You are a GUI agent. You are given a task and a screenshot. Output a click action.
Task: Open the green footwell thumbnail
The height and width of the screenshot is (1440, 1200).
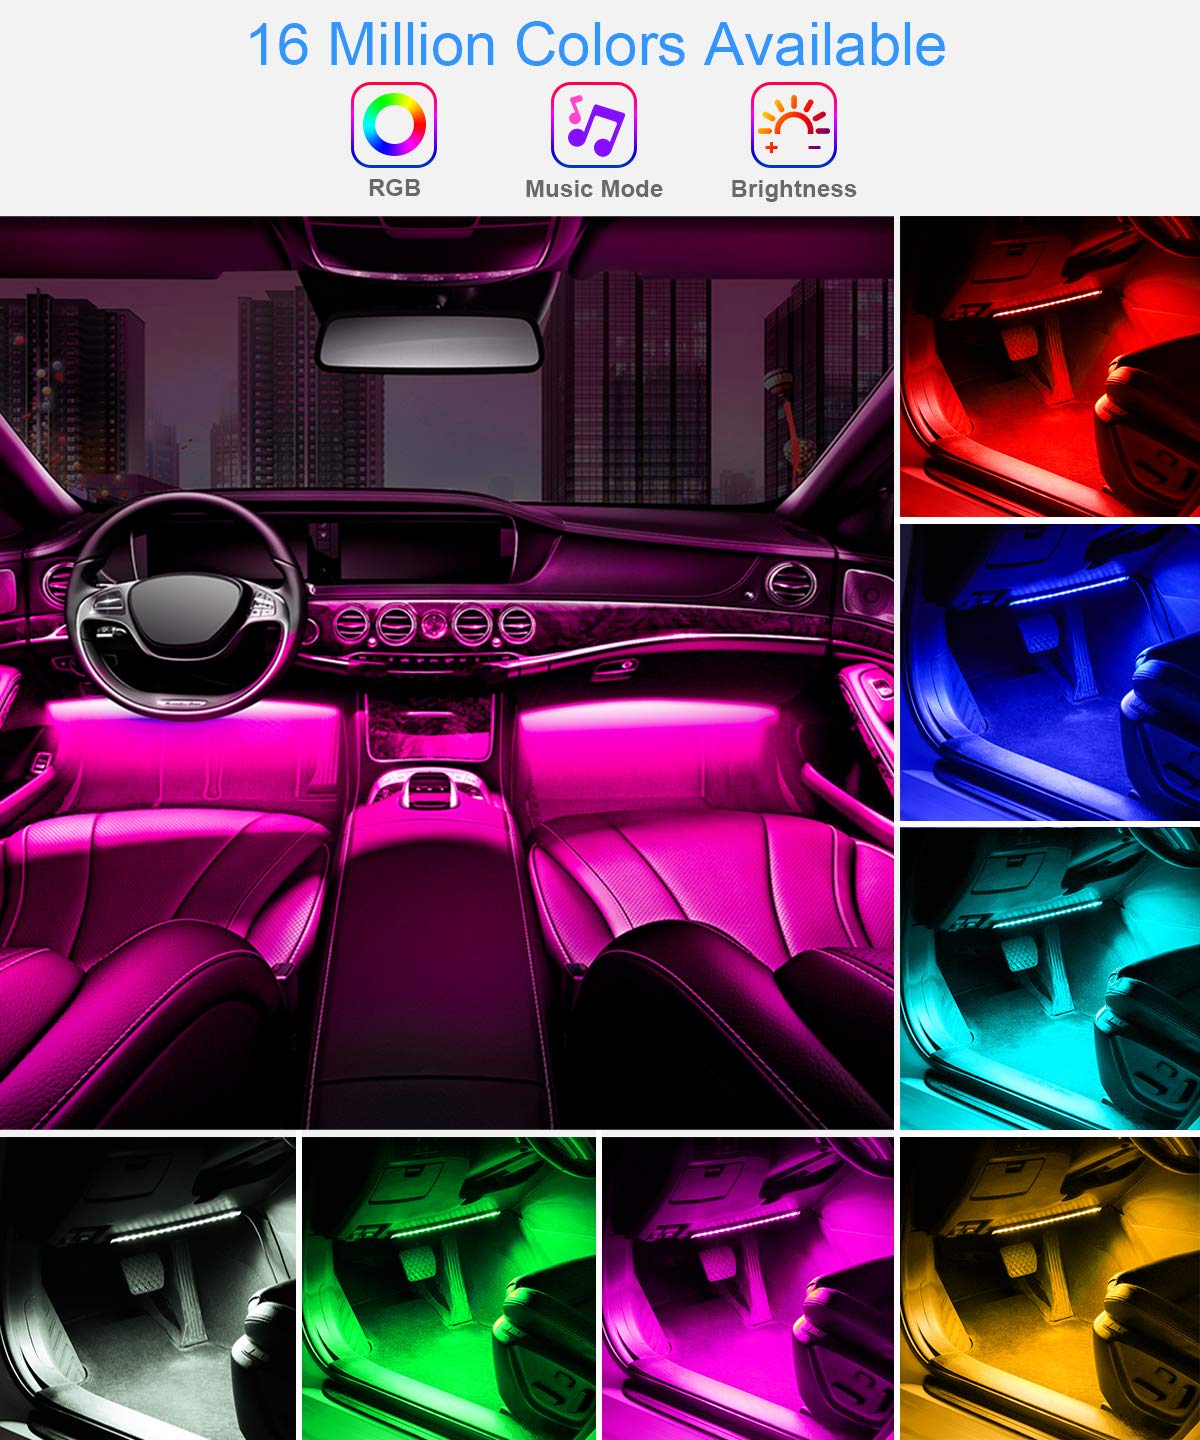[x=450, y=1290]
